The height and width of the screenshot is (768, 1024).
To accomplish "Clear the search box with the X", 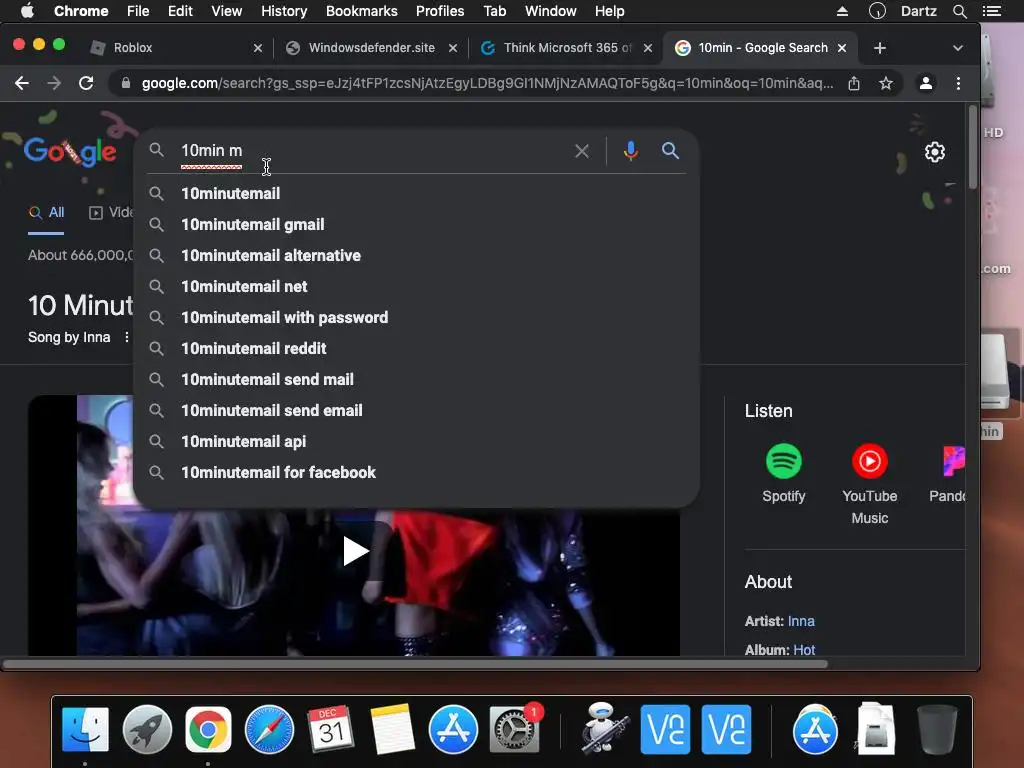I will 581,152.
